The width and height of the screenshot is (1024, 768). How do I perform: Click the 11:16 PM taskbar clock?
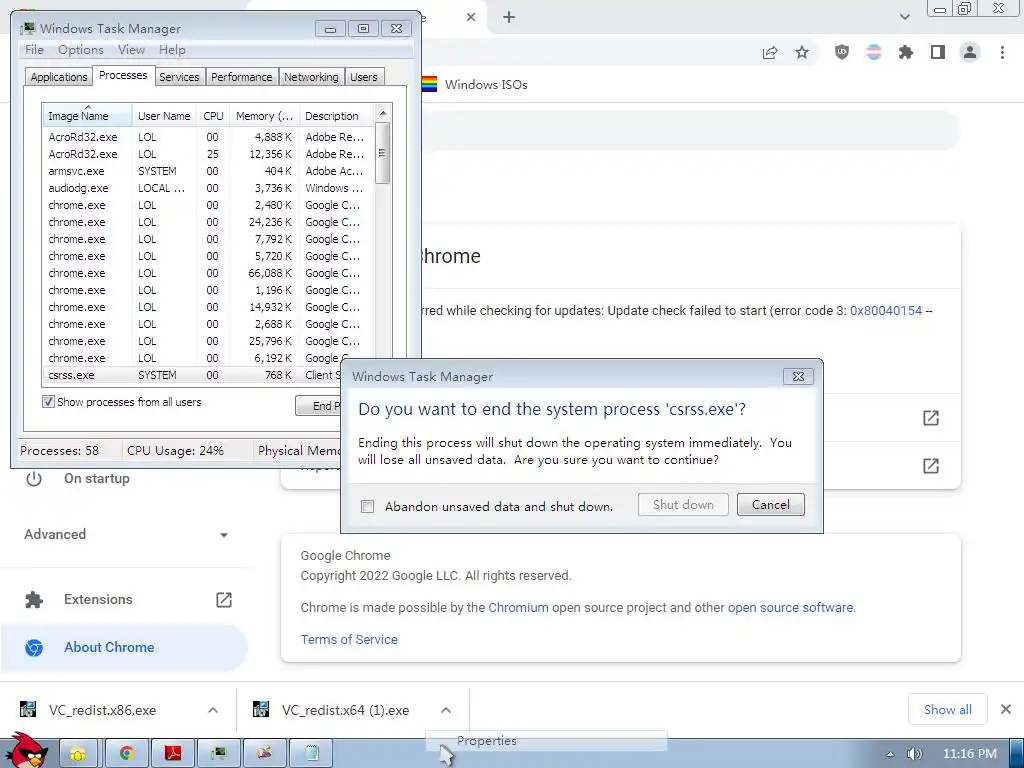[x=969, y=754]
